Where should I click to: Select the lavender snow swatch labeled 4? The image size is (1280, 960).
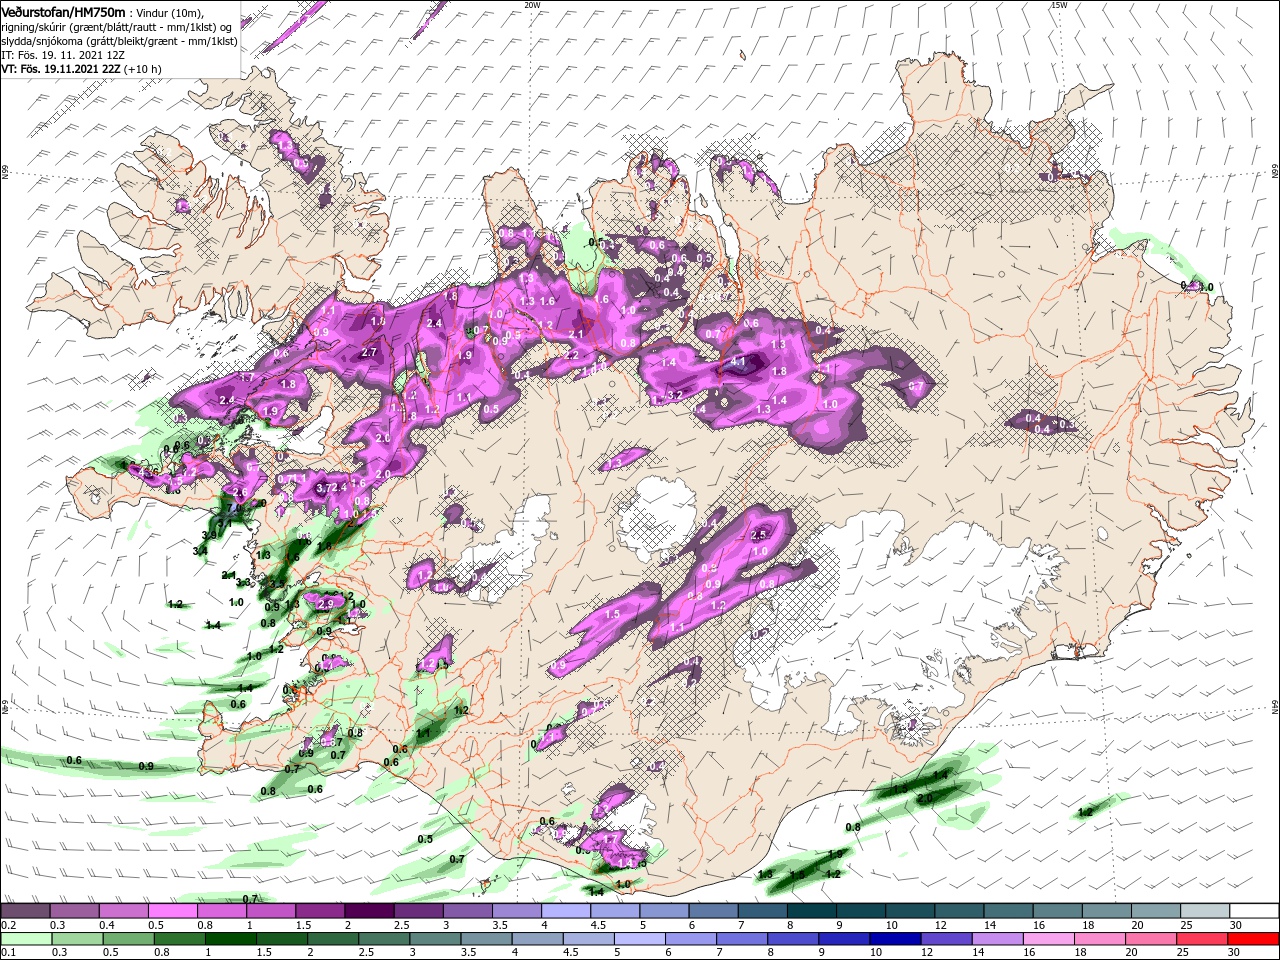coord(565,911)
